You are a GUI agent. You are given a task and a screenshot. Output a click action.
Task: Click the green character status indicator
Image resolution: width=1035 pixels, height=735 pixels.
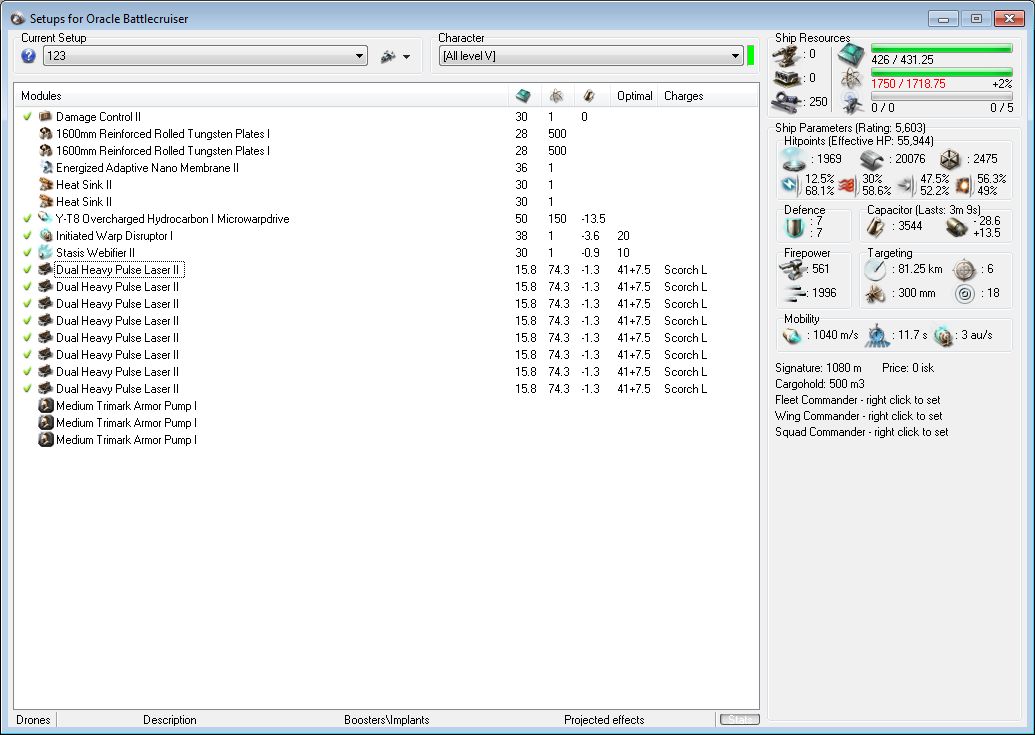click(x=751, y=55)
